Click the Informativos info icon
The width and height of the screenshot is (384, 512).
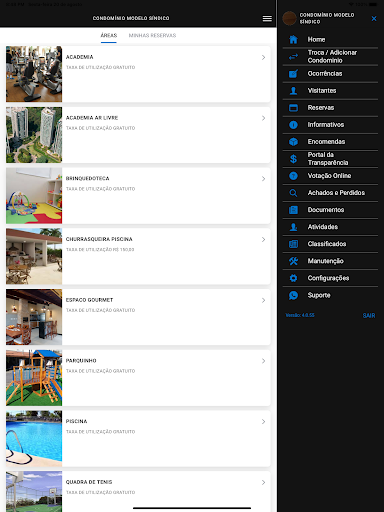tap(293, 125)
